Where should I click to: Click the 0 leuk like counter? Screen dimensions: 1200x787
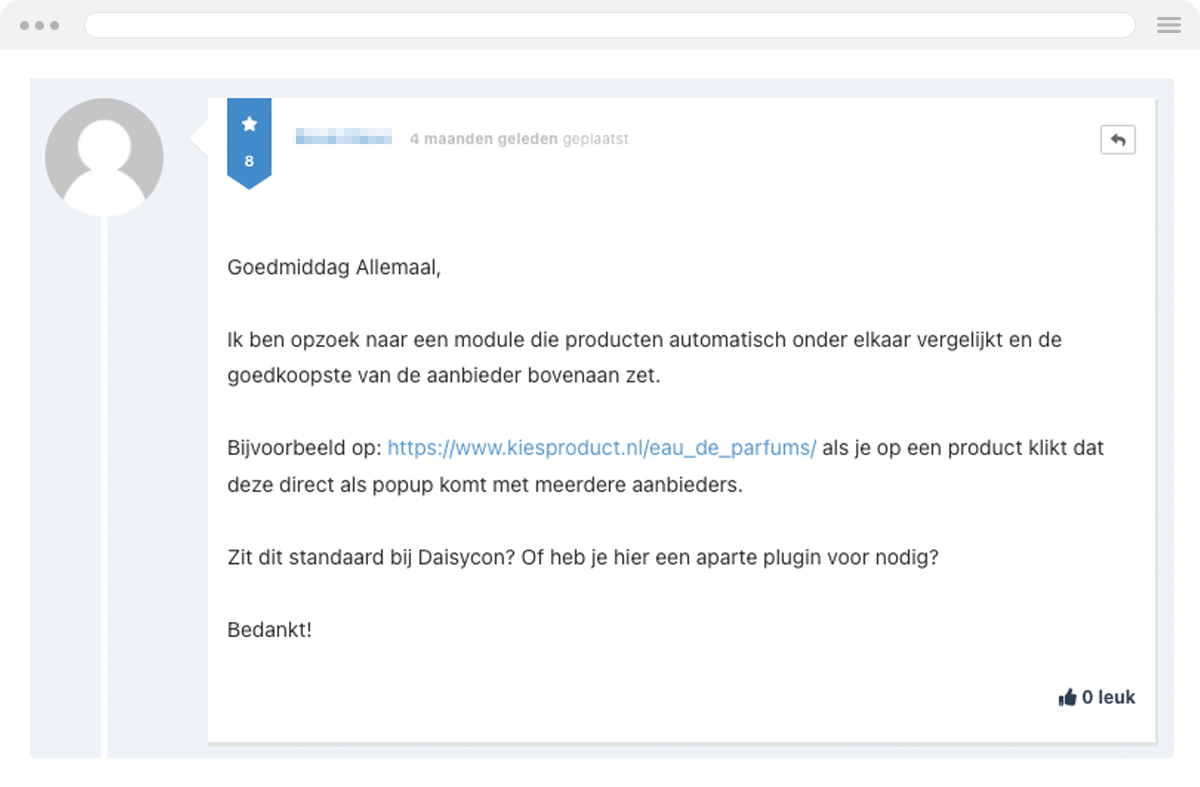point(1107,697)
